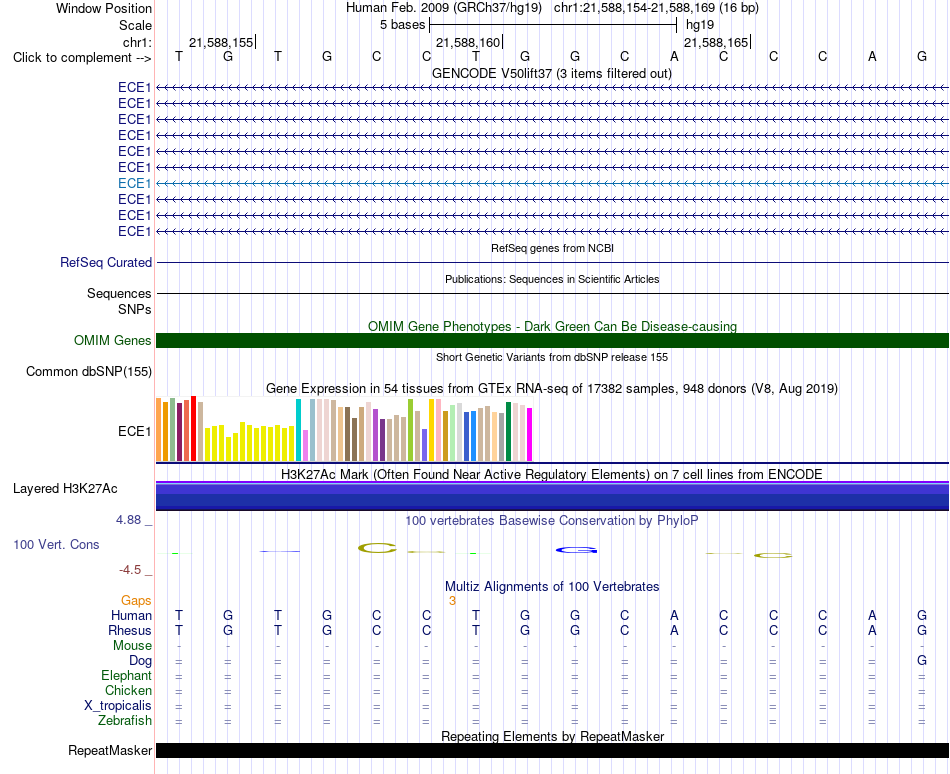Click the chr1:21,588,154-21,588,169 (16 bp) position text

point(656,8)
